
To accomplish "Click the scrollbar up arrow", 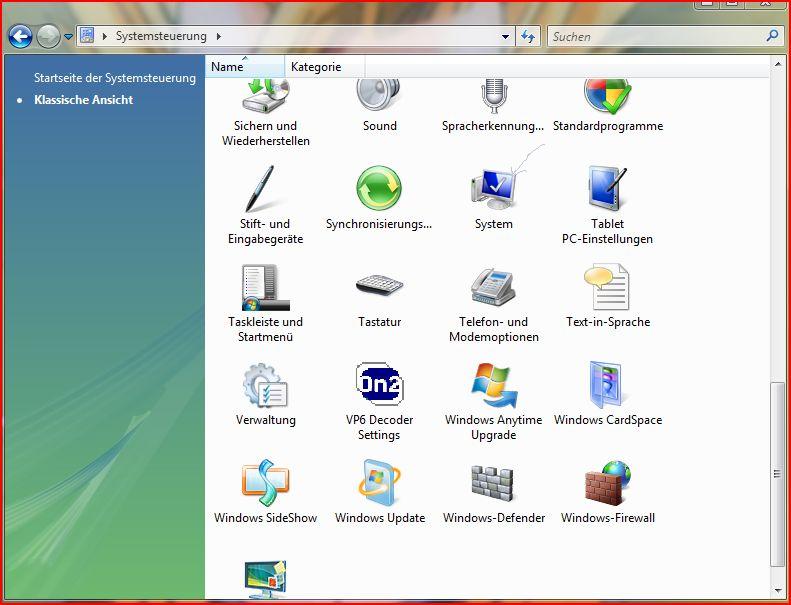I will (x=777, y=64).
